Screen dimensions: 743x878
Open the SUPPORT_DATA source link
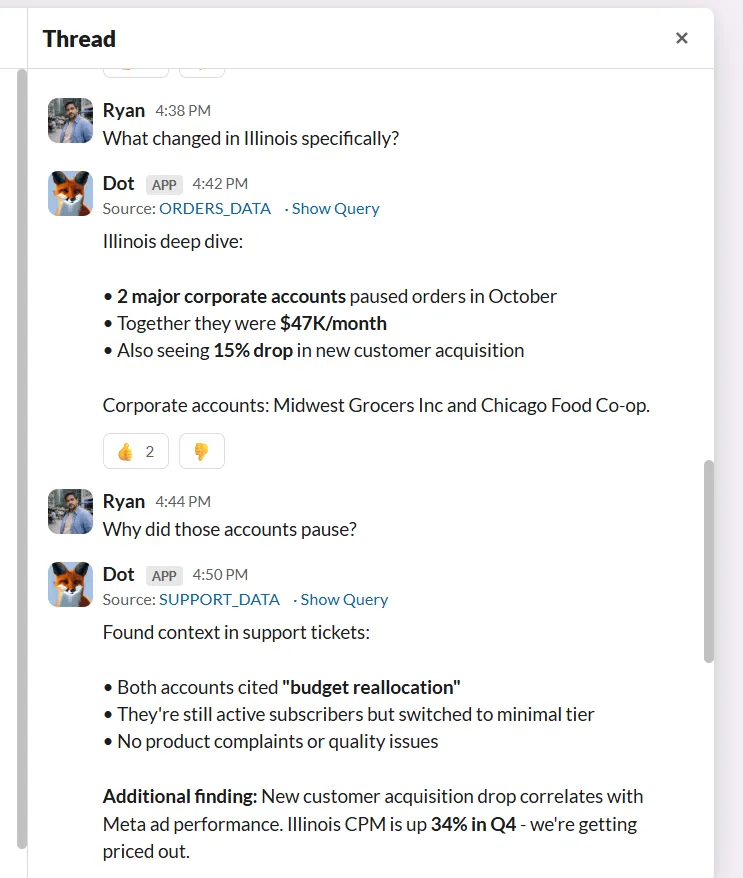point(219,600)
